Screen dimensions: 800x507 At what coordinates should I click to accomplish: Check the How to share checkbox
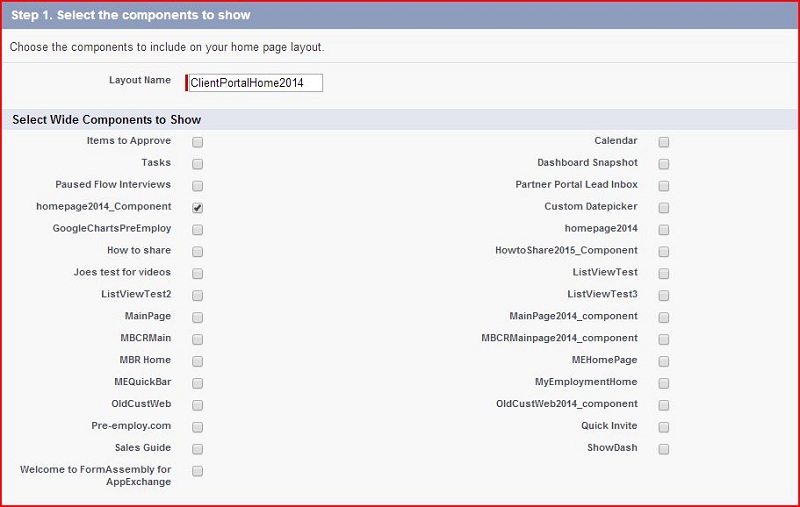click(197, 251)
